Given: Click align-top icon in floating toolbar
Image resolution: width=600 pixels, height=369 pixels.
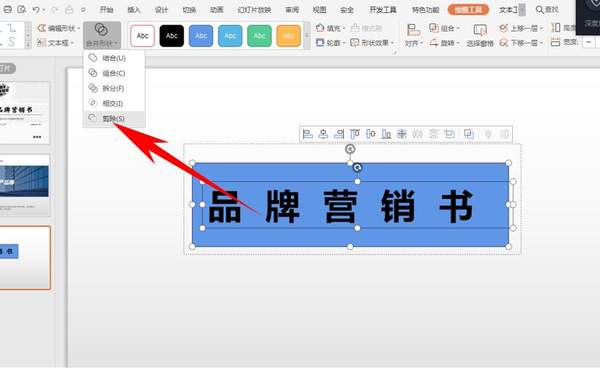Looking at the screenshot, I should (355, 134).
